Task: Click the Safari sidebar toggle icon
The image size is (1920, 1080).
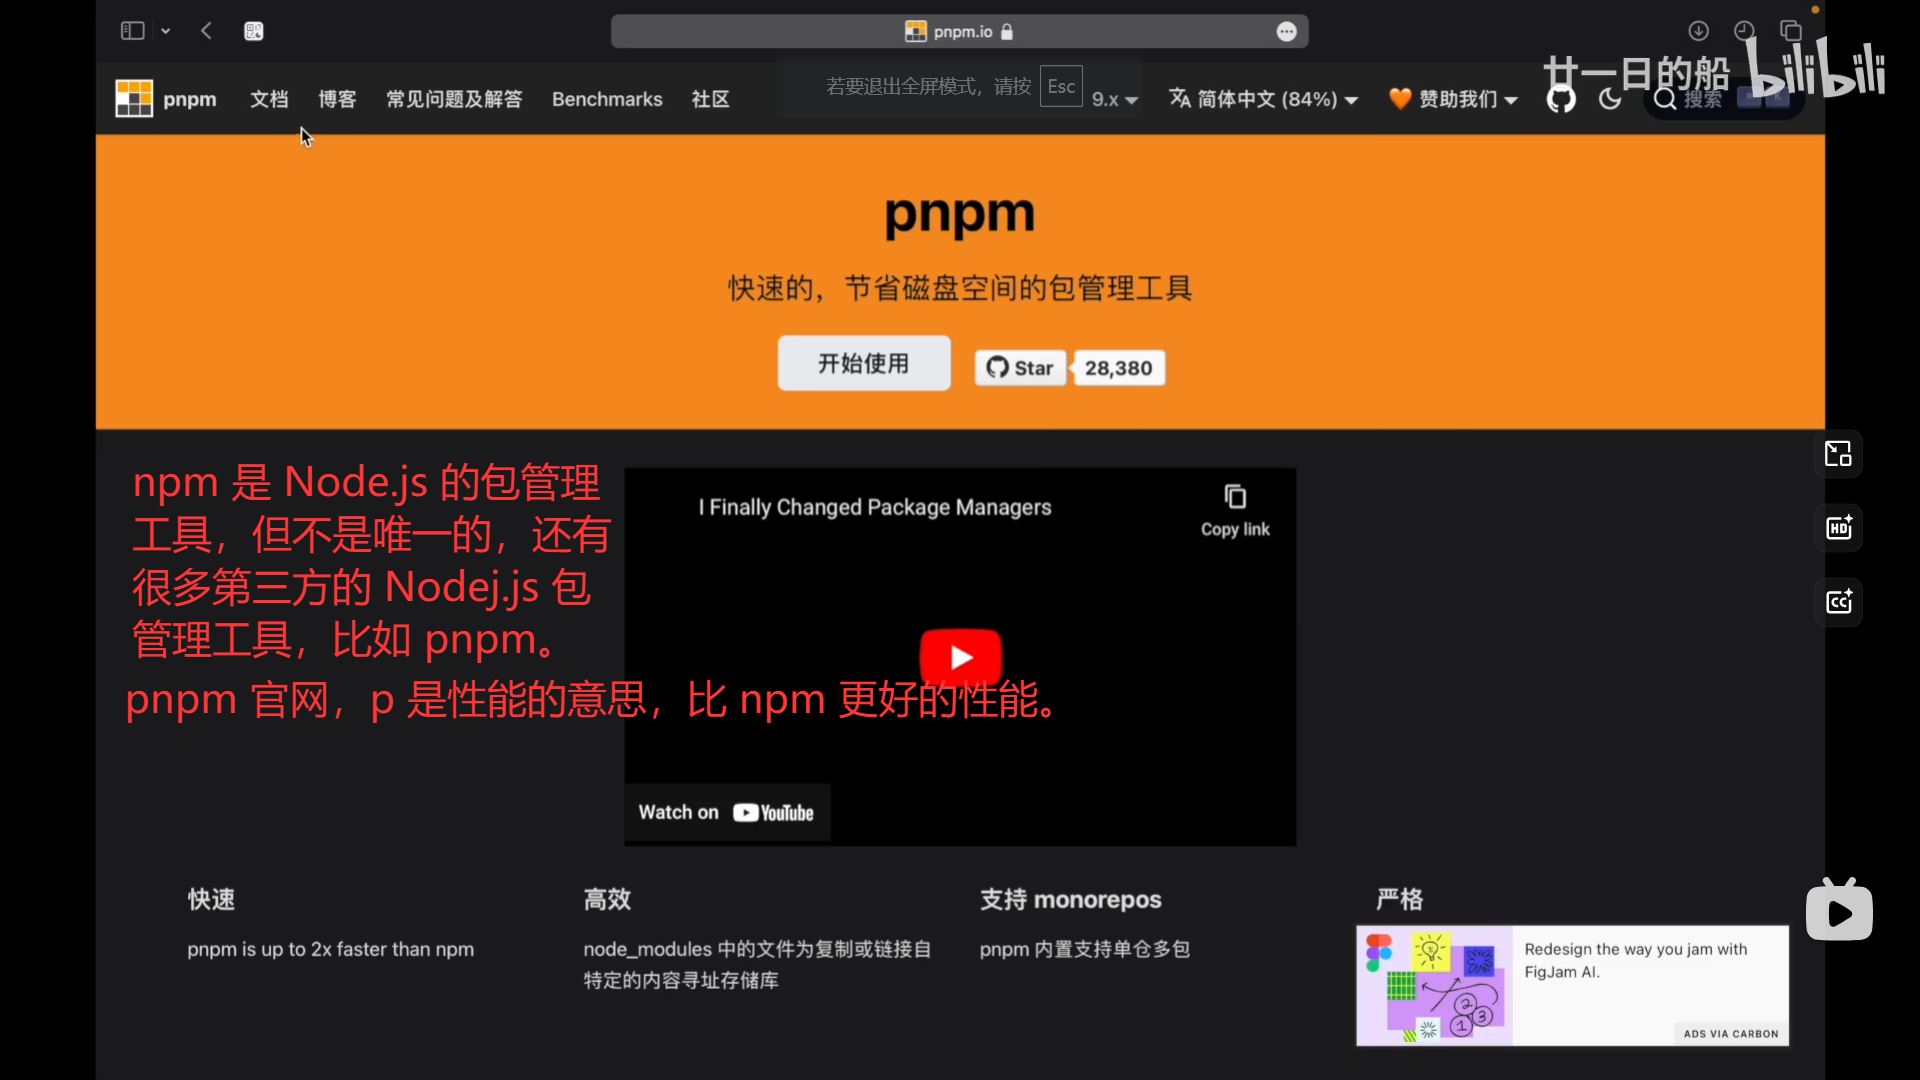Action: (133, 31)
